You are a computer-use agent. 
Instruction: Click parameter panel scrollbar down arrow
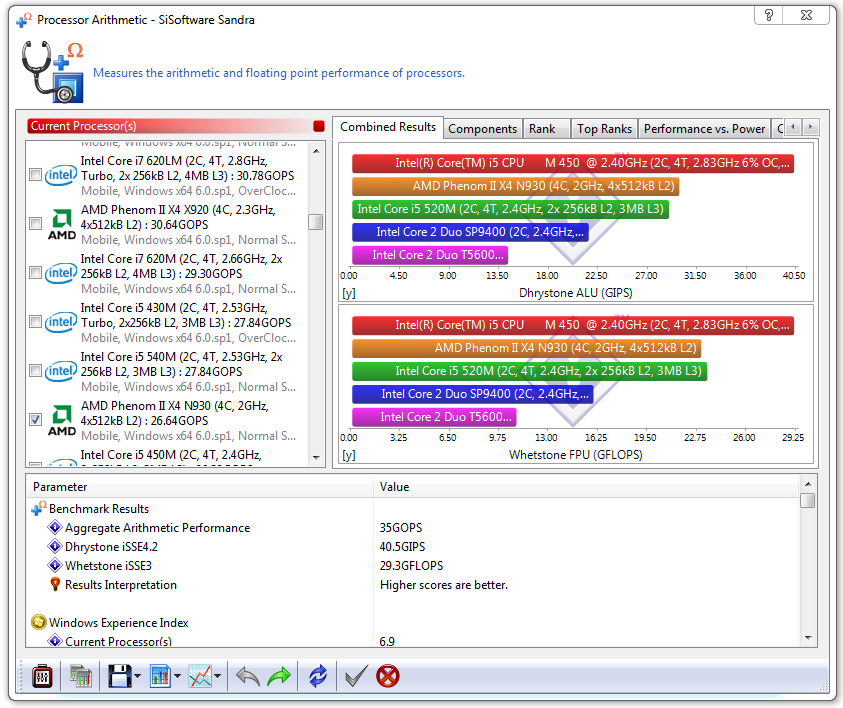click(808, 638)
